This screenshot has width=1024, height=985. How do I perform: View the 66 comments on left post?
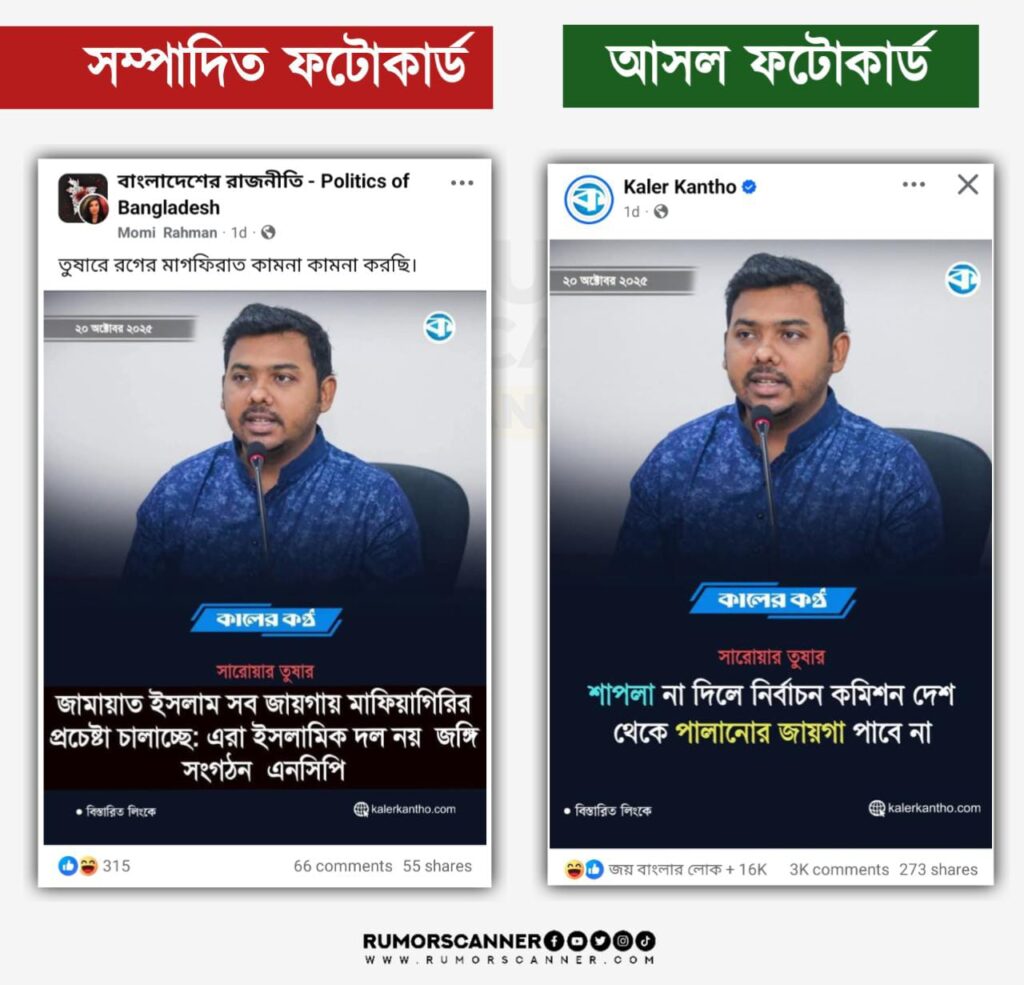[343, 866]
